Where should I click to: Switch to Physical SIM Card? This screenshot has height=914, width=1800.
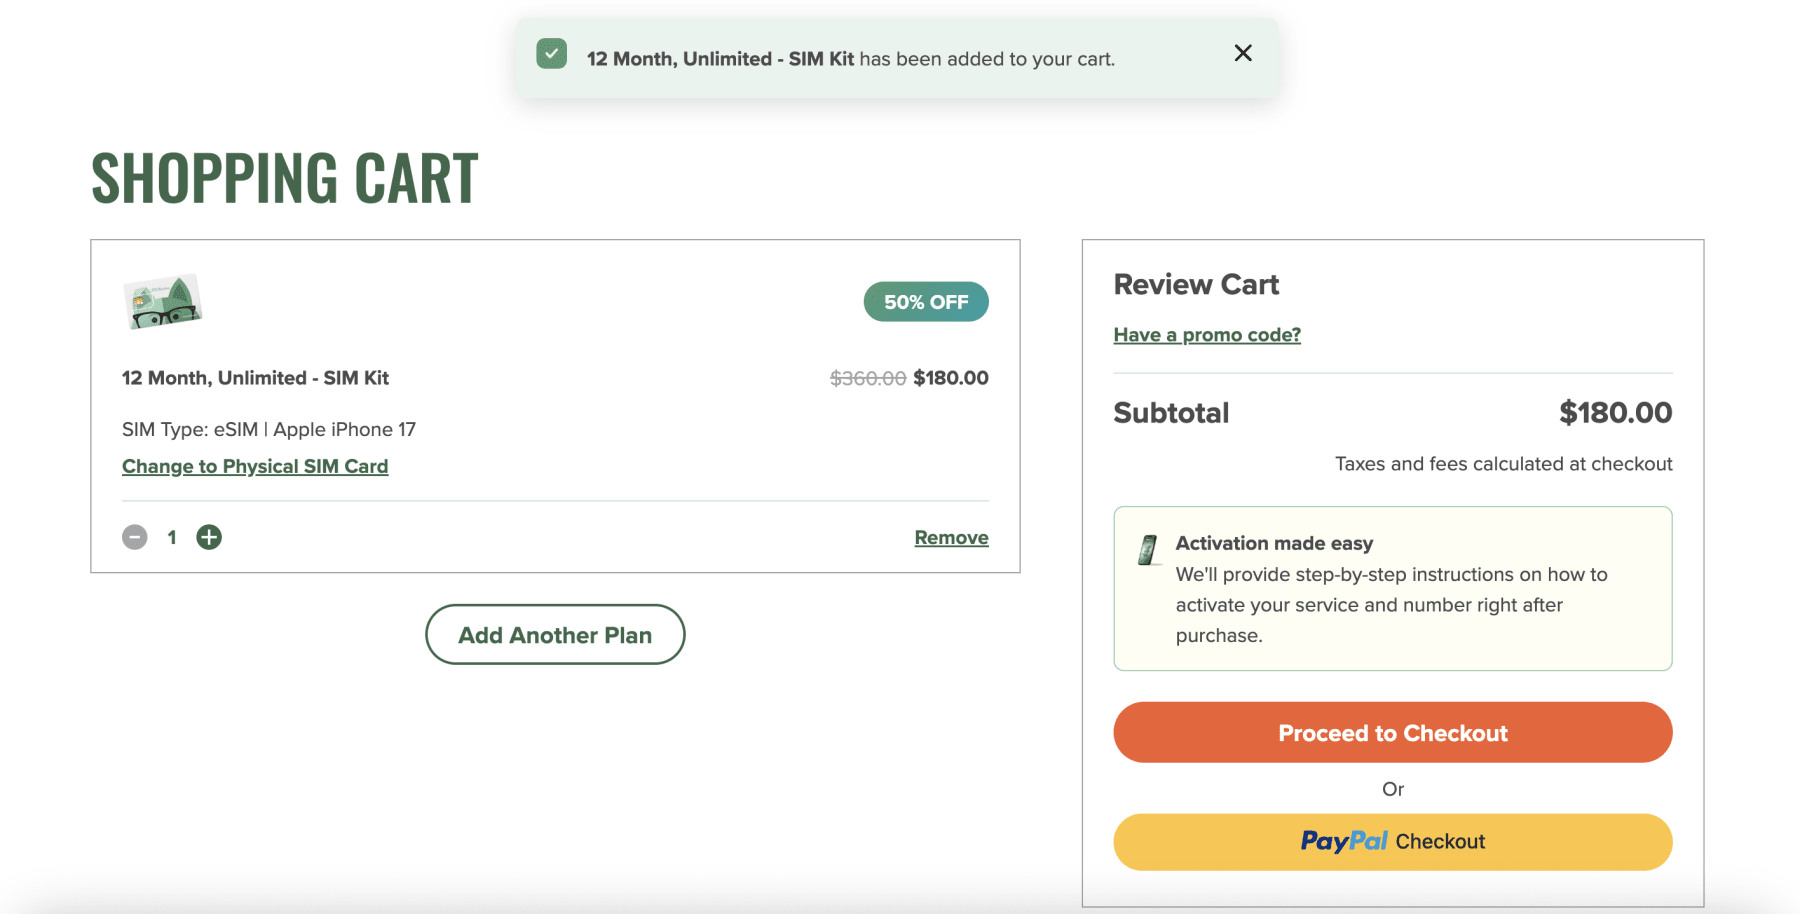tap(255, 467)
